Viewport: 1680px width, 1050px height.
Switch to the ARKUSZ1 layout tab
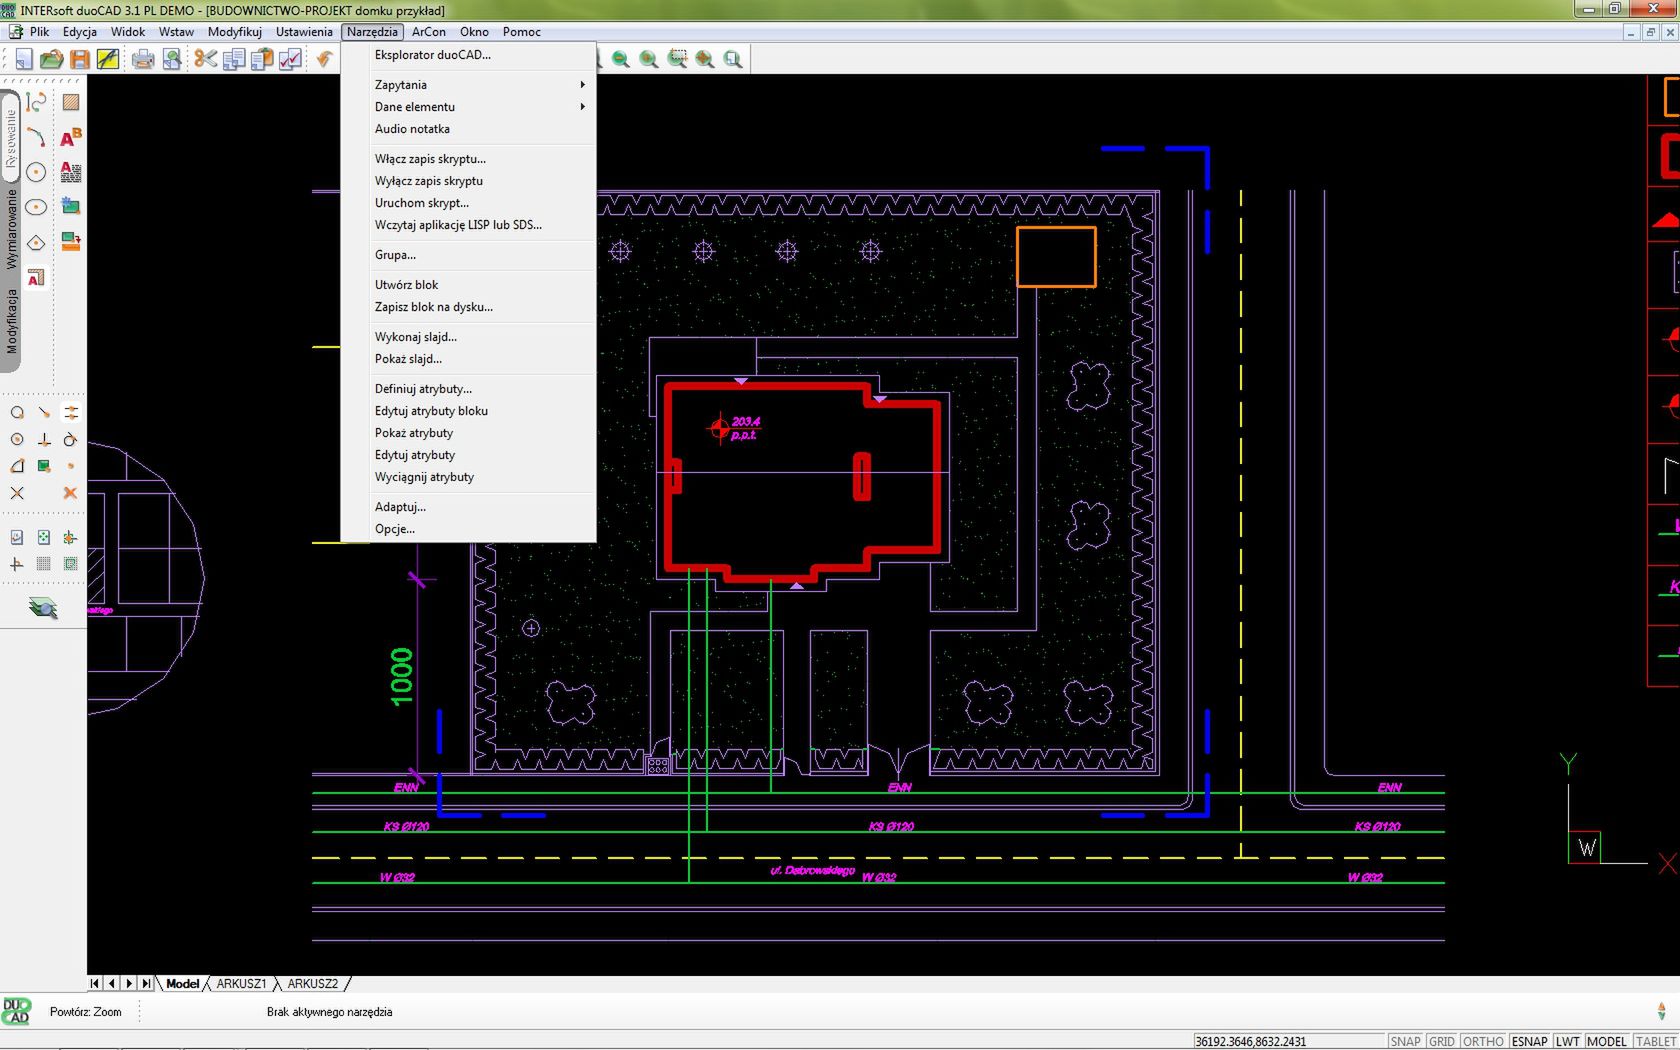click(241, 984)
